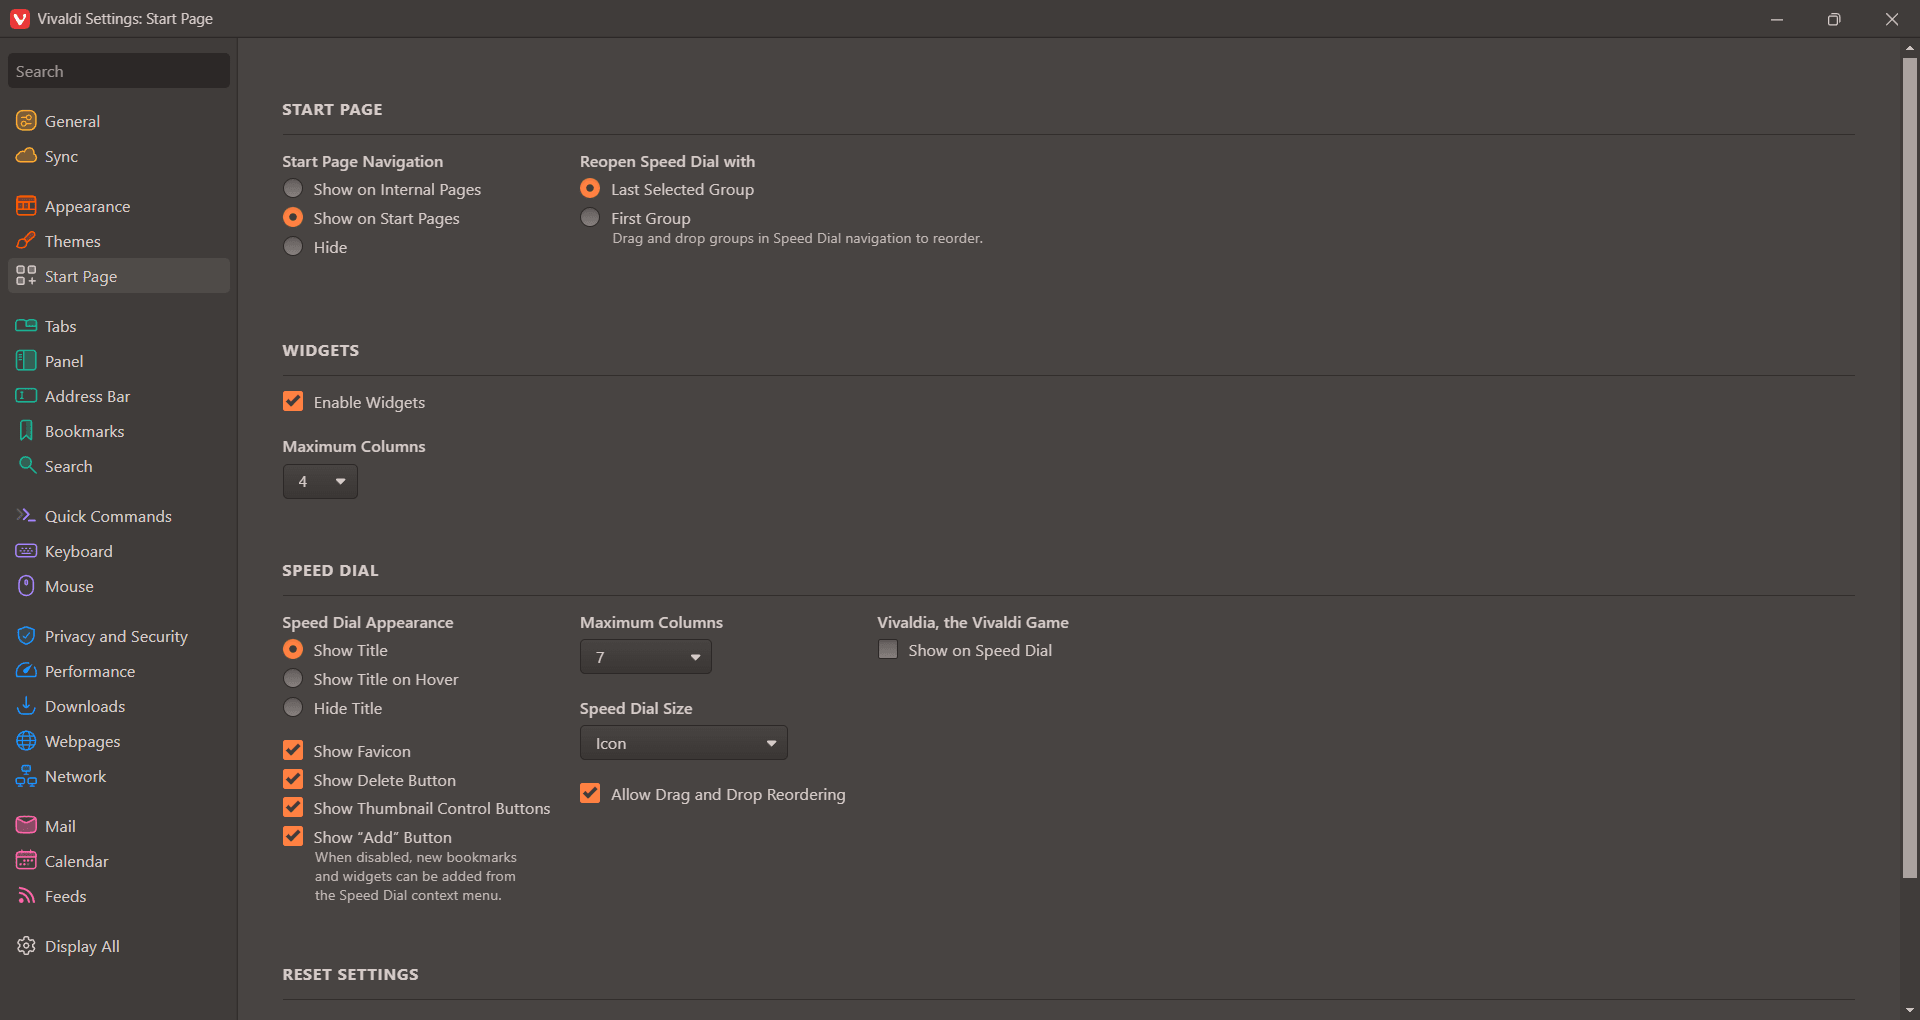Click the Themes paintbrush icon
Screen dimensions: 1920x1020
coord(26,241)
